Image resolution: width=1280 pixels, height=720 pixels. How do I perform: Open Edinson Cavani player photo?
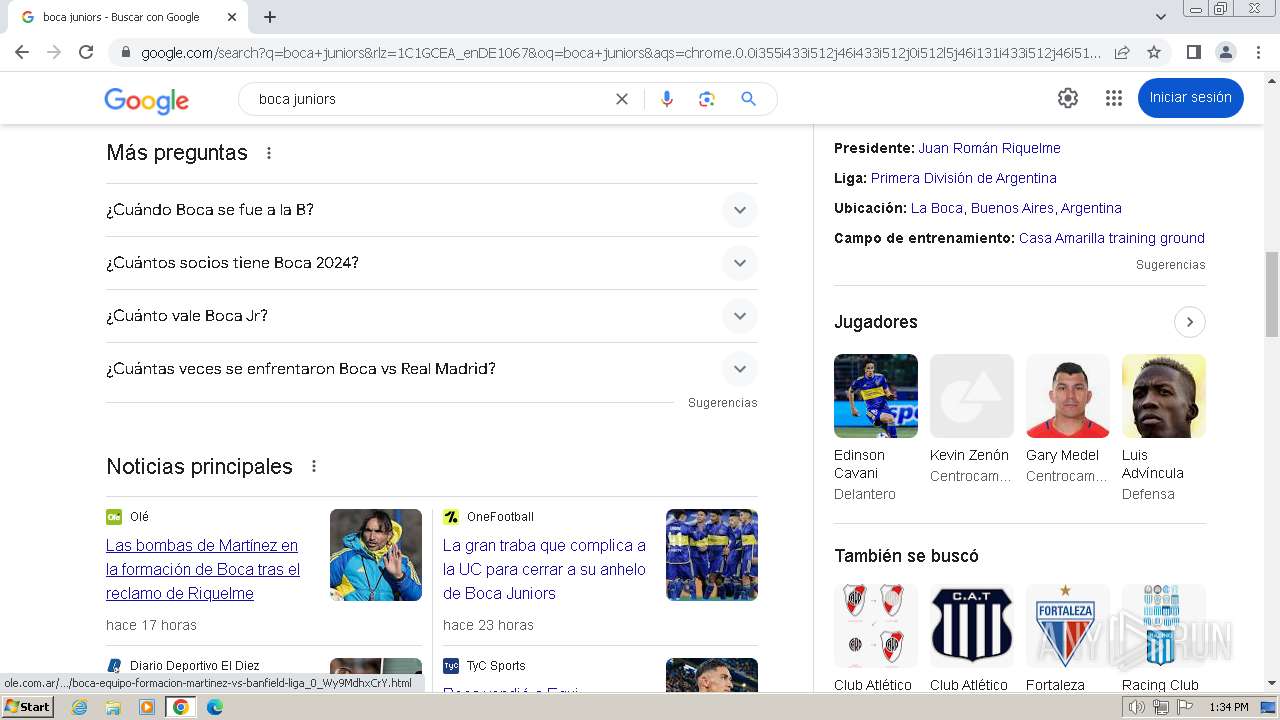(876, 396)
